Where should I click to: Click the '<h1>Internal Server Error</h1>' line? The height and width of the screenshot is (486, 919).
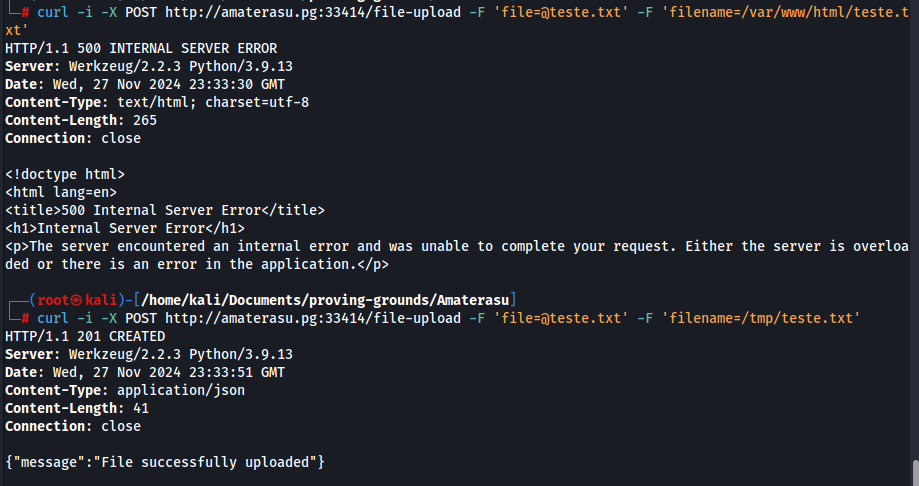click(125, 228)
